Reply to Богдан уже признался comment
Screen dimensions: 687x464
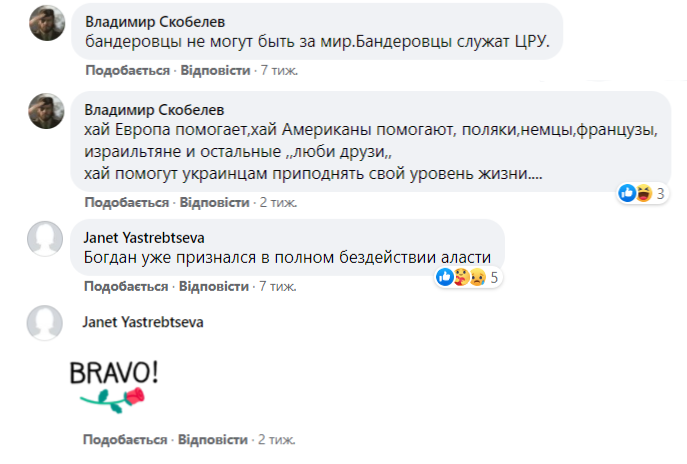[214, 286]
